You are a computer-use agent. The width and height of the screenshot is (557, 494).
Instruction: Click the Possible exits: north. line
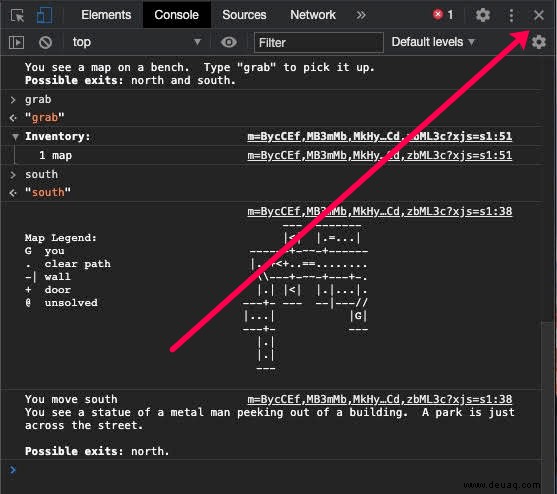pyautogui.click(x=97, y=451)
